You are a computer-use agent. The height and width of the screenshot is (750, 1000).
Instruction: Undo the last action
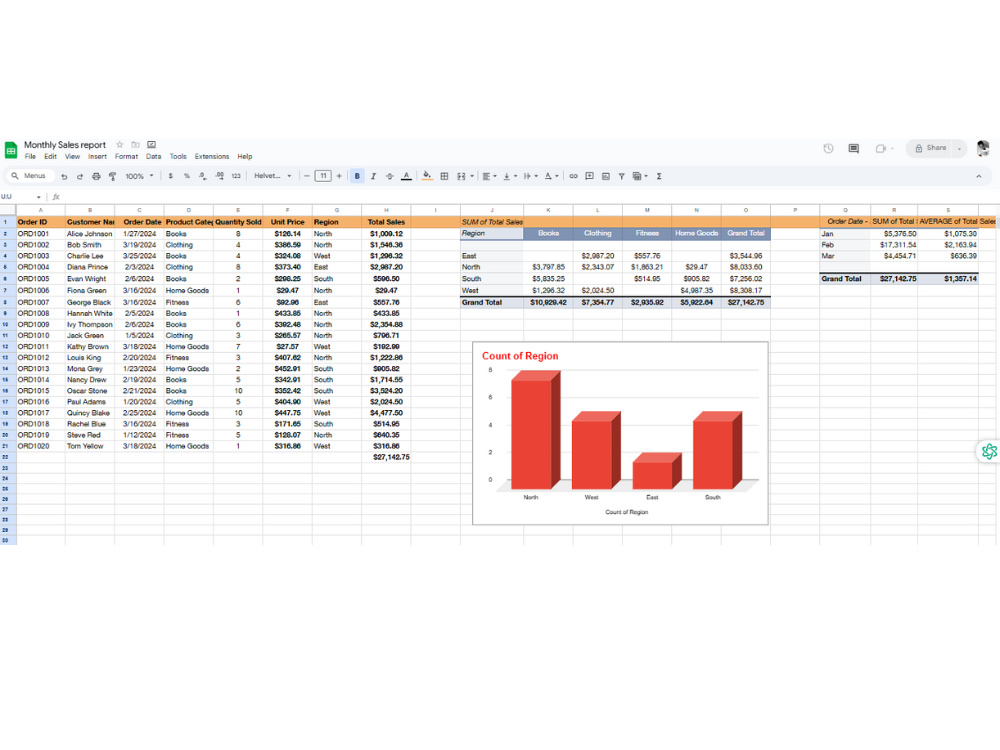(64, 176)
